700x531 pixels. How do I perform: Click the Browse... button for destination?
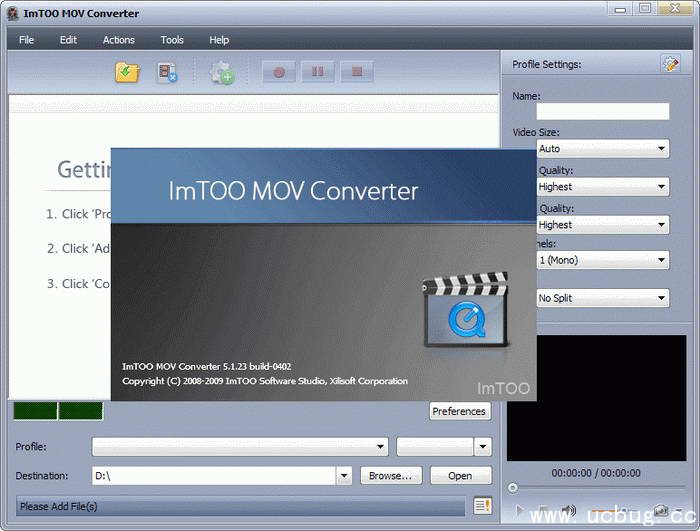(x=391, y=476)
